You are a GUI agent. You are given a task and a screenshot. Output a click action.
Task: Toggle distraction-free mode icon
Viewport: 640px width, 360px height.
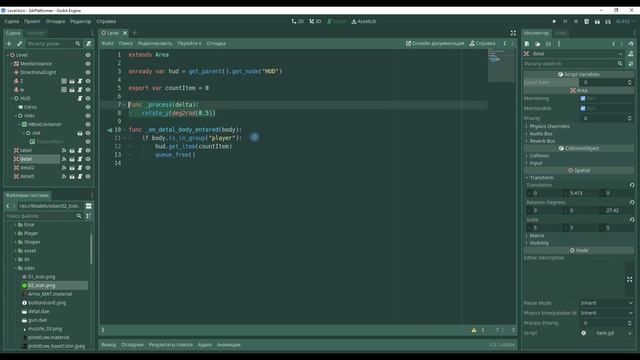click(x=513, y=33)
